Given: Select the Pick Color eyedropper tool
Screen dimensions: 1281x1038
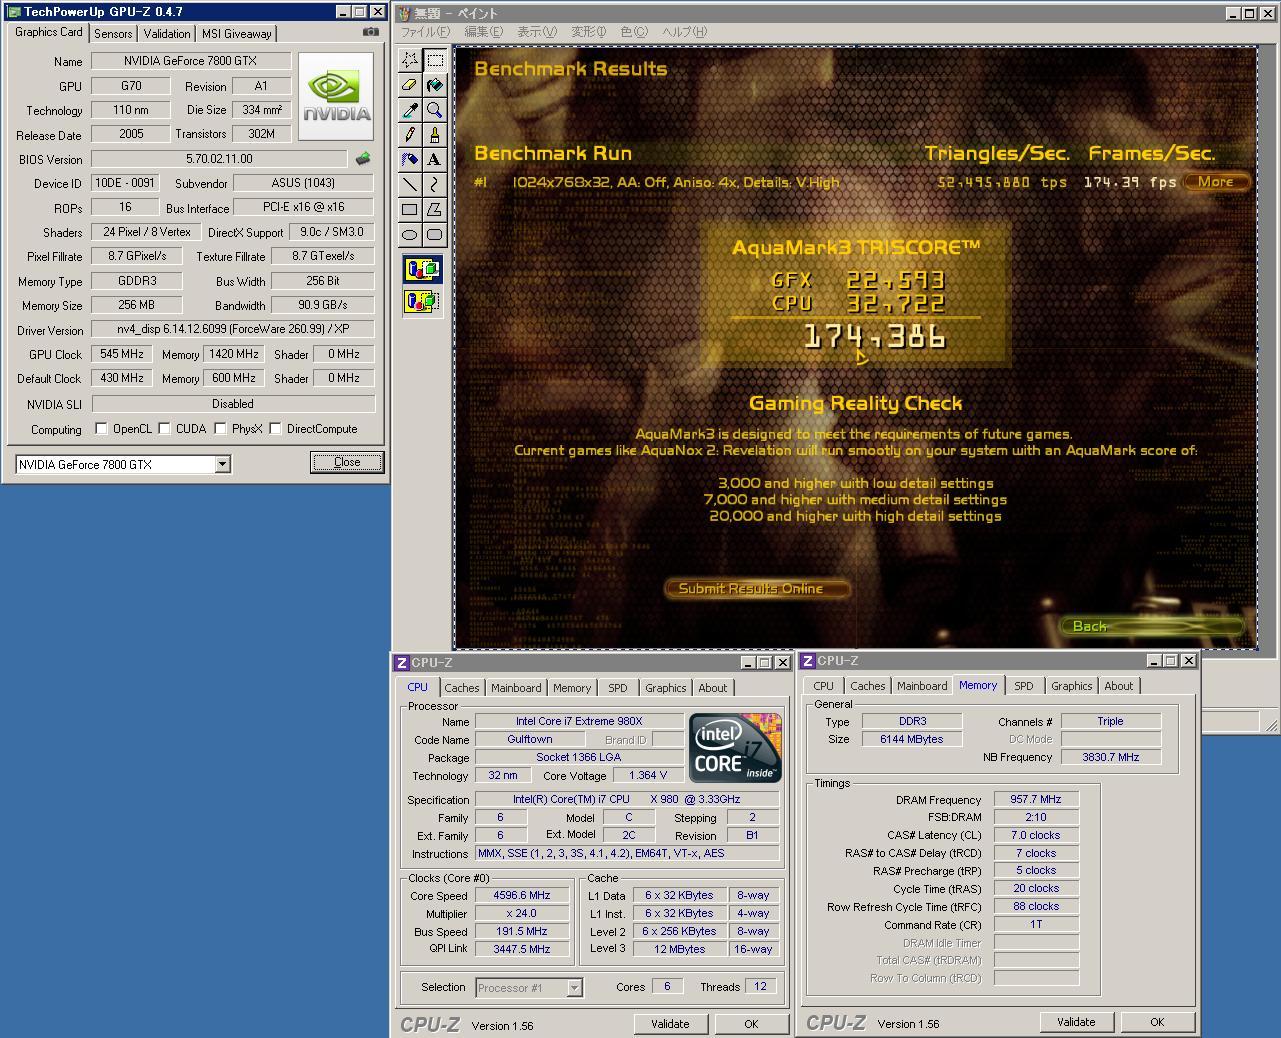Looking at the screenshot, I should (x=410, y=110).
